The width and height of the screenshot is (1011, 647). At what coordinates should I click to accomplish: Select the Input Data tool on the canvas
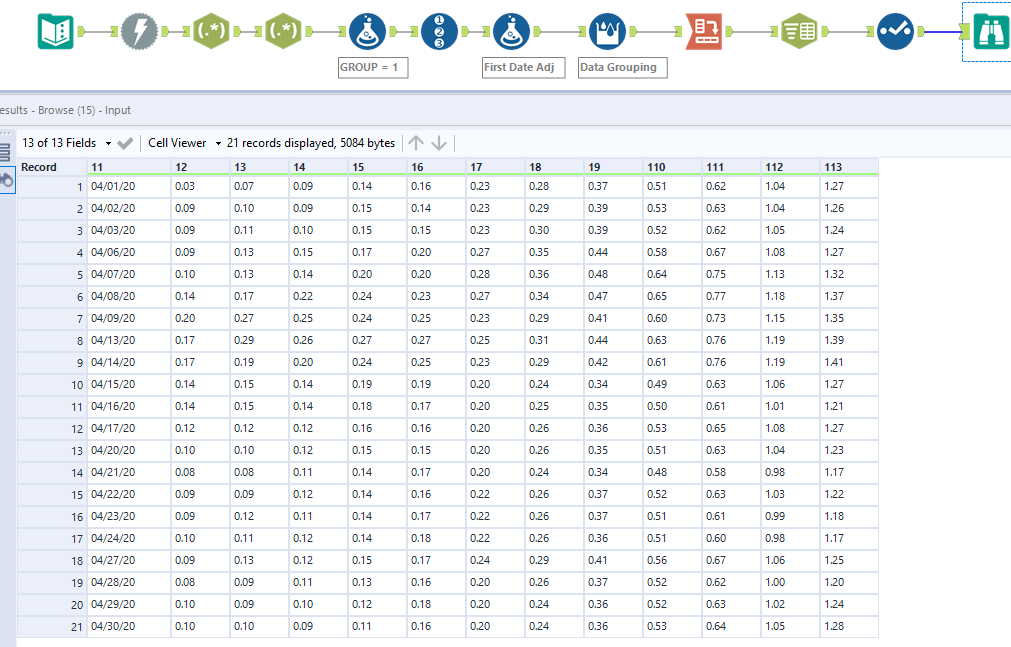point(55,30)
